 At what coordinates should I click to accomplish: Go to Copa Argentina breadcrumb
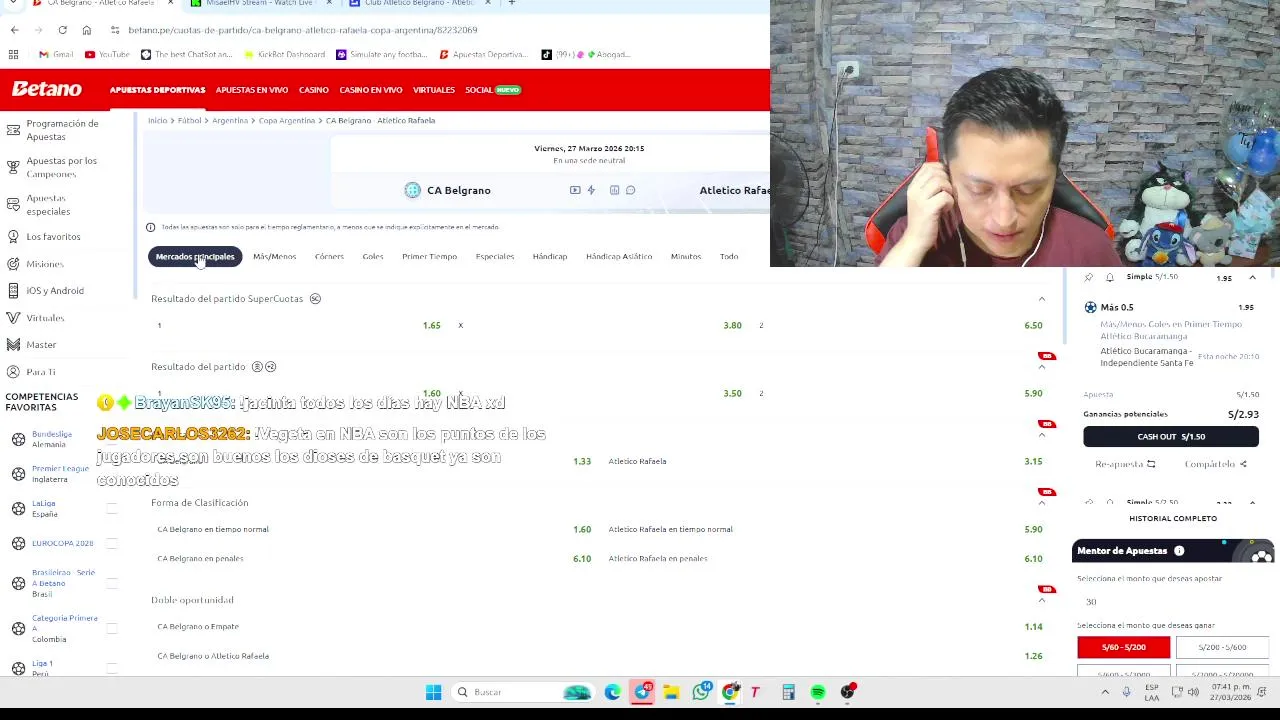(x=287, y=120)
